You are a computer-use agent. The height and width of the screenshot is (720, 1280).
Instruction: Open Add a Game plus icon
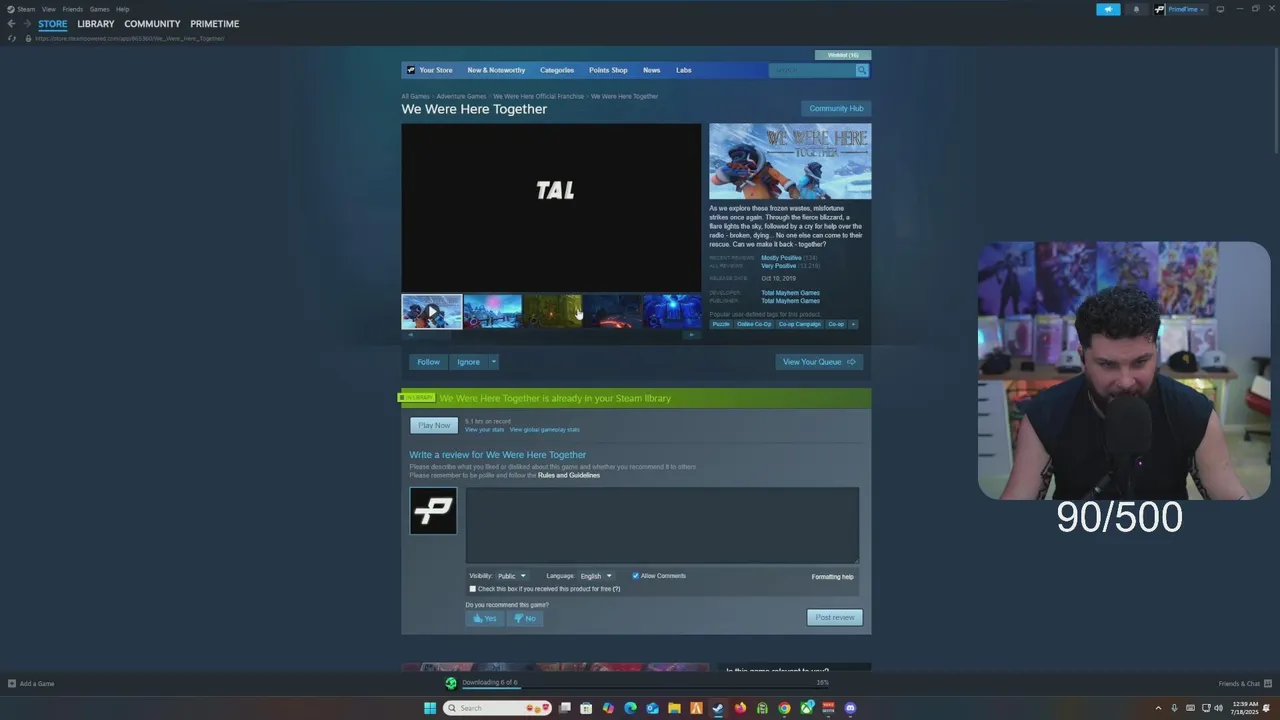(12, 684)
